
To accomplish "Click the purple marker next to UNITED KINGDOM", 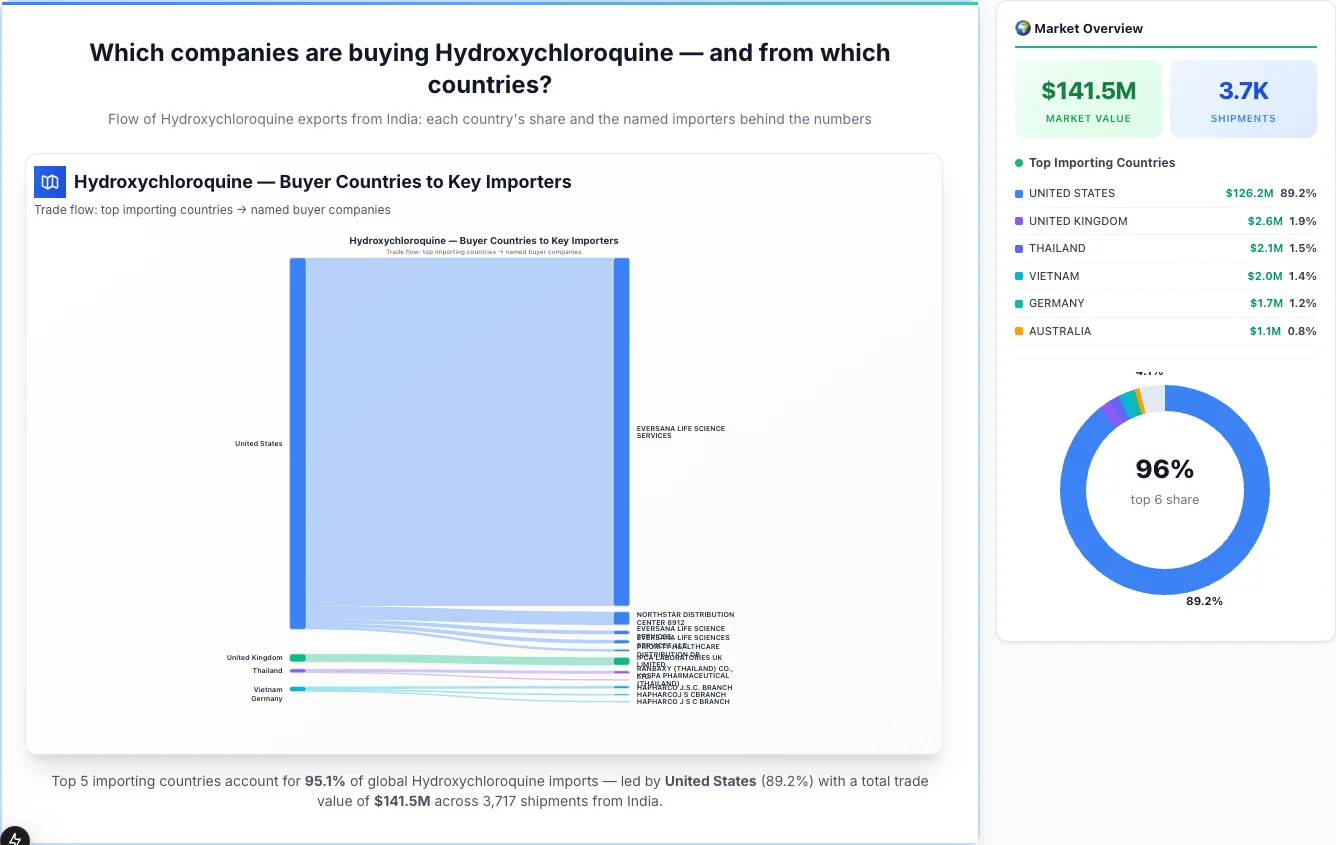I will tap(1018, 221).
